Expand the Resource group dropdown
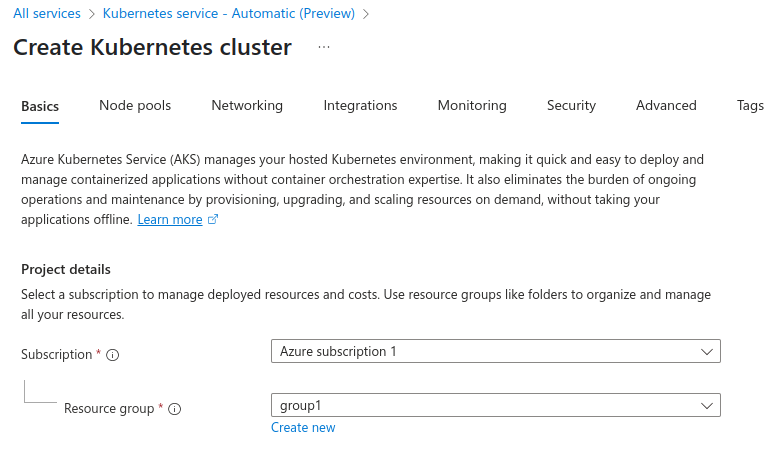 point(707,406)
